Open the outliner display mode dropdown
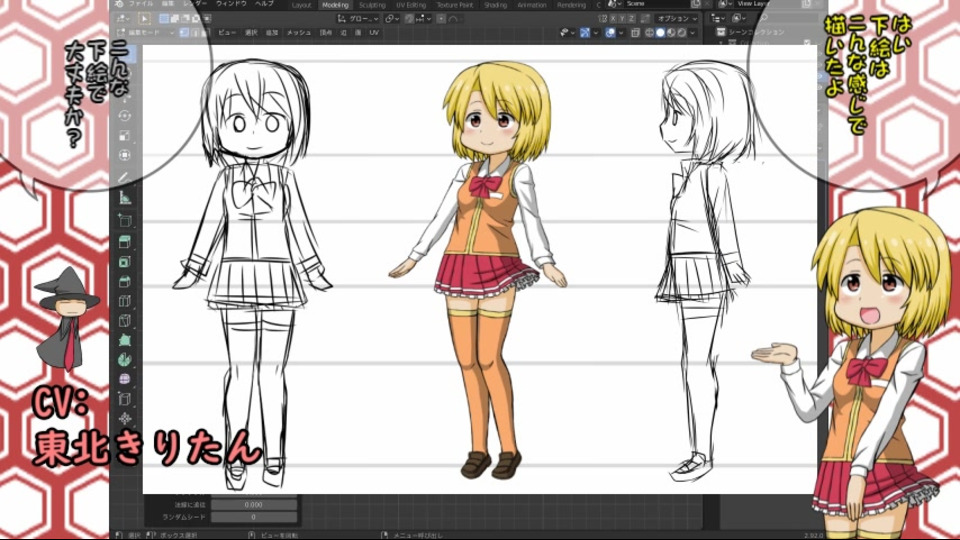This screenshot has width=960, height=540. click(738, 18)
